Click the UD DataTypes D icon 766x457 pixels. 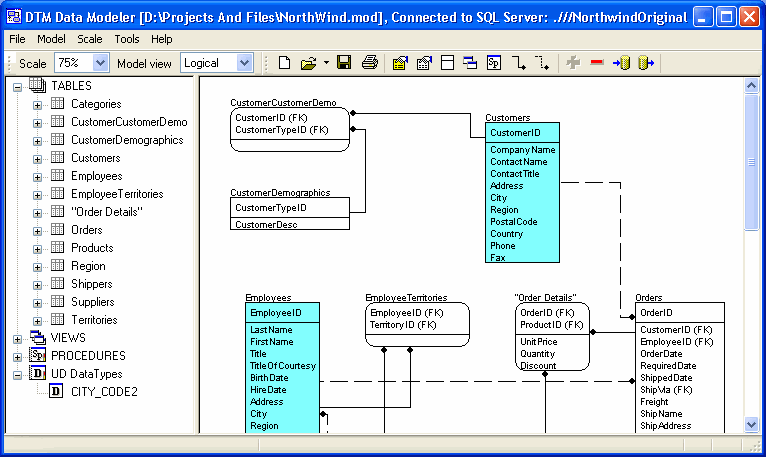[38, 373]
